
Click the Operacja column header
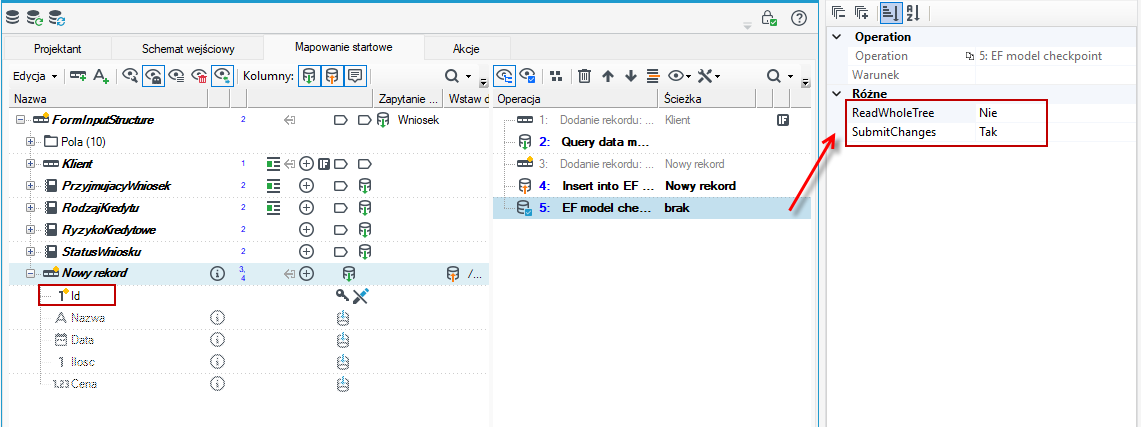(x=576, y=98)
